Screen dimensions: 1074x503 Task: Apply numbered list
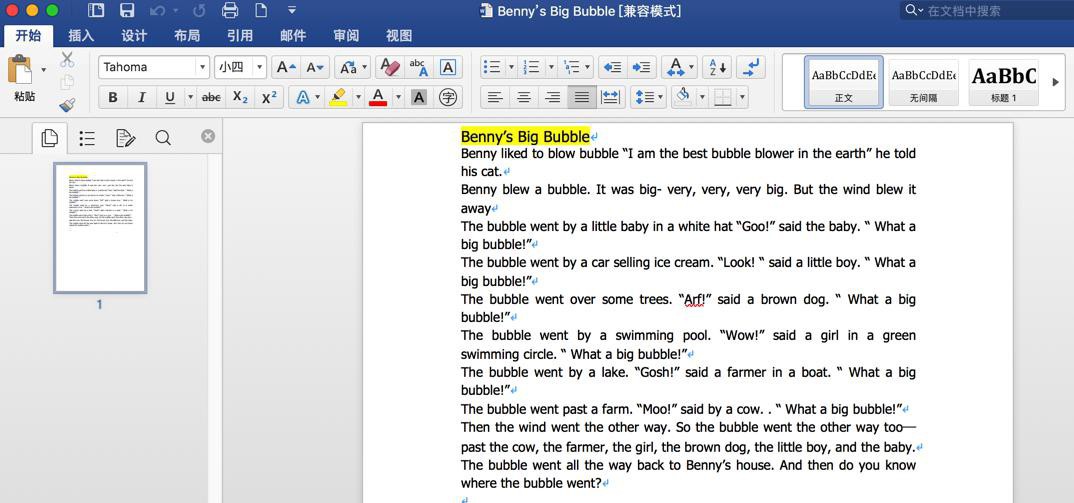click(532, 67)
